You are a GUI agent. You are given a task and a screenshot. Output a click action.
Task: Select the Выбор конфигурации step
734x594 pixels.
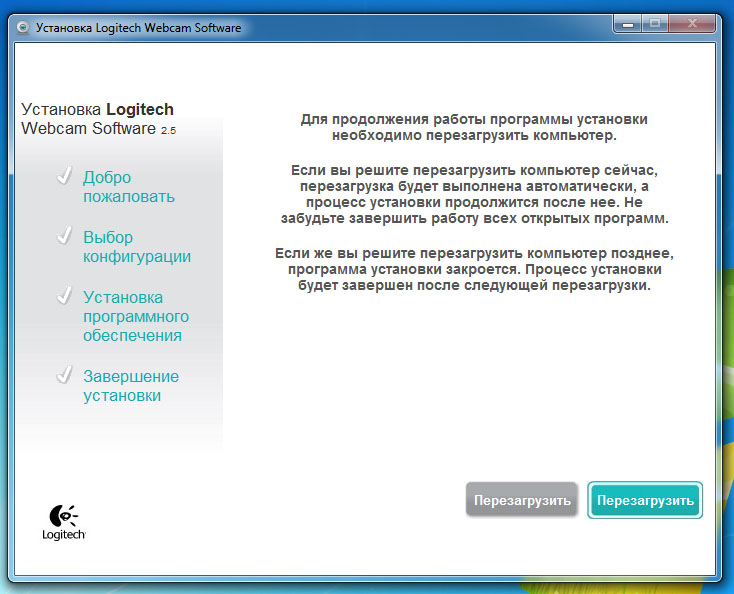click(x=136, y=247)
